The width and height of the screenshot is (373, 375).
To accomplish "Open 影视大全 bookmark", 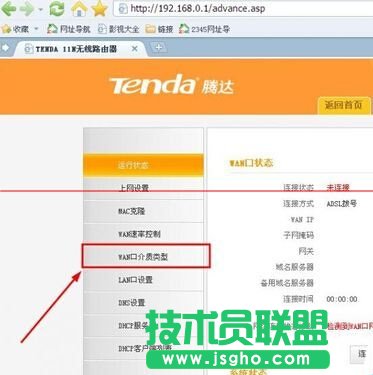I will coord(118,29).
